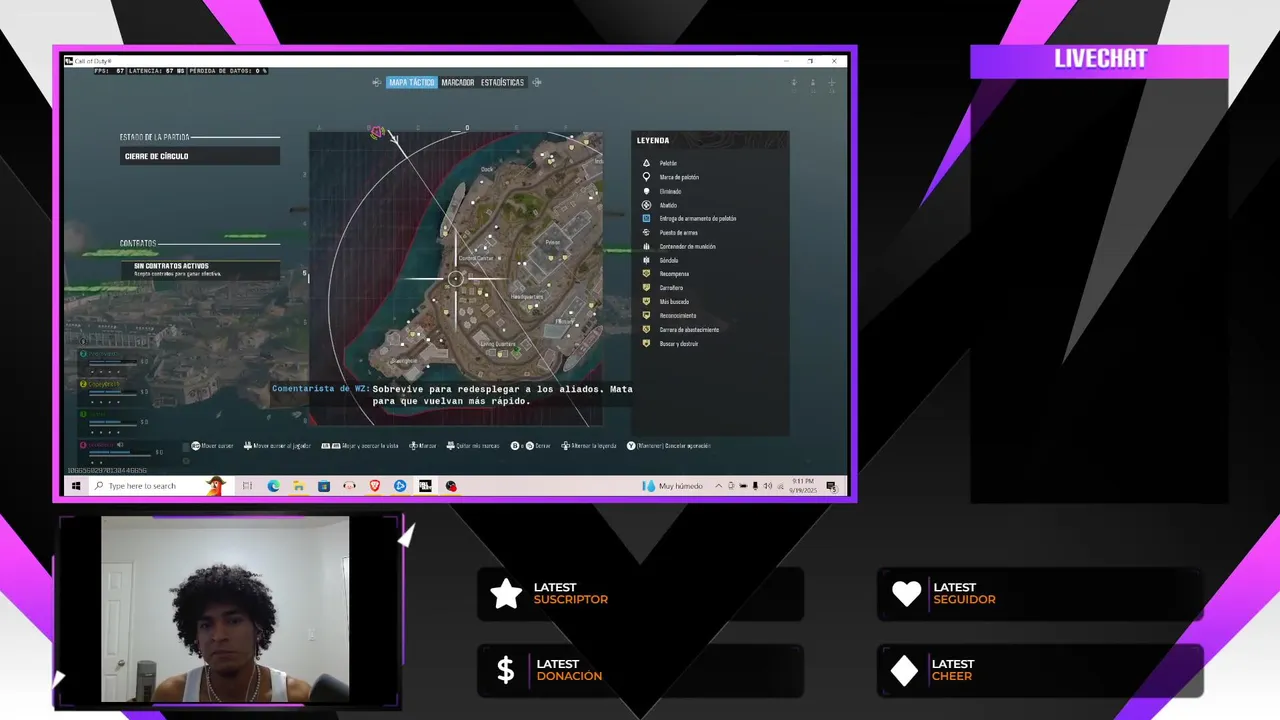Click the taskbar clock and date
This screenshot has width=1280, height=720.
coord(801,486)
